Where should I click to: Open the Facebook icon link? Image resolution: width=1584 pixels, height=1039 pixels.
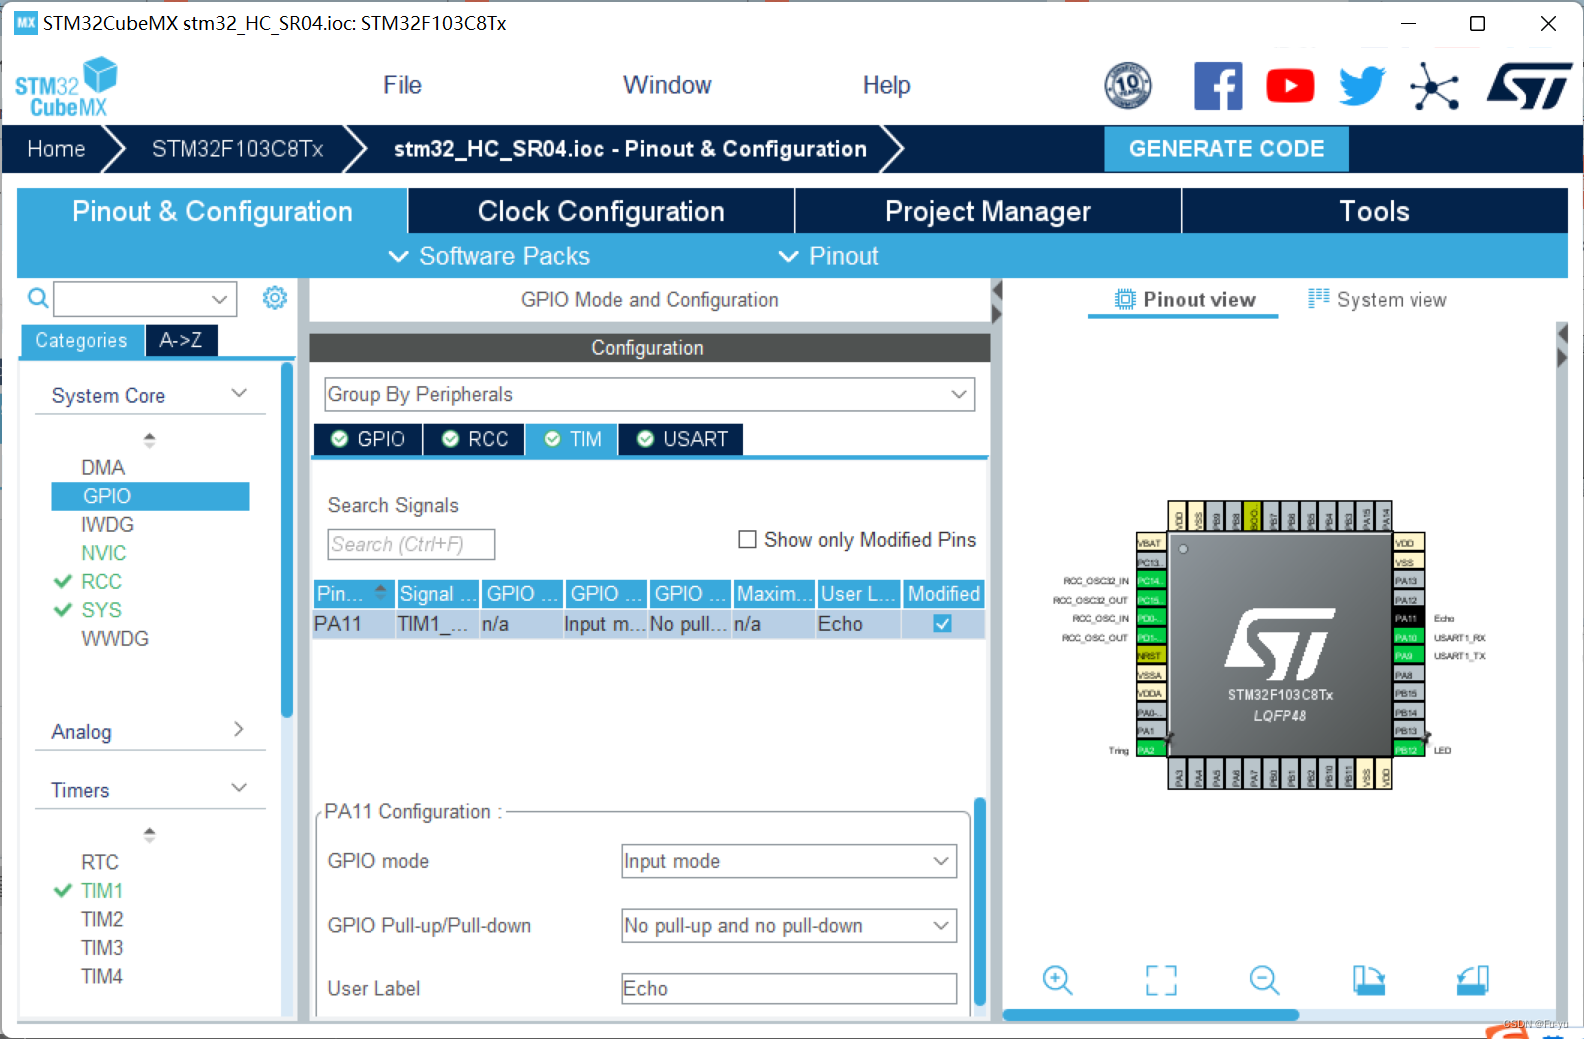pos(1218,86)
